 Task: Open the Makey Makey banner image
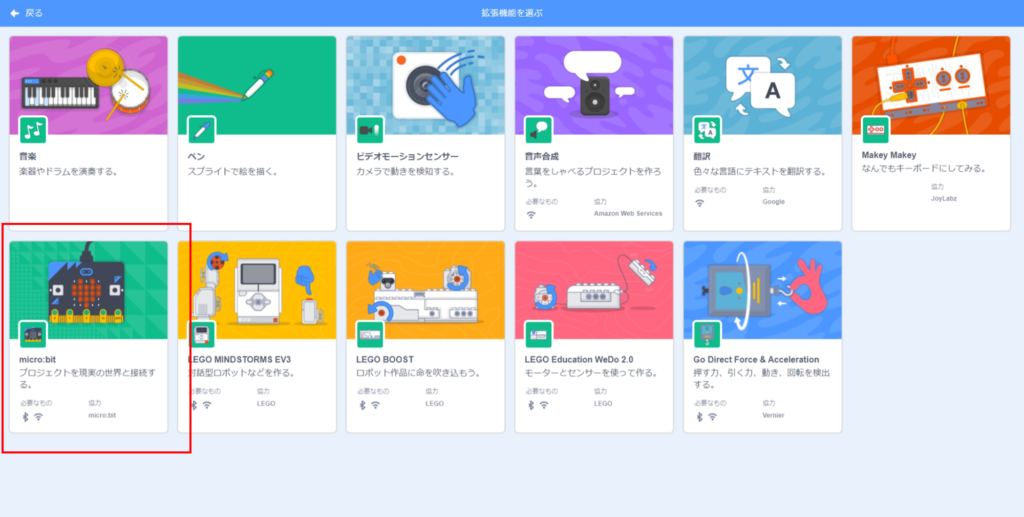pos(931,86)
